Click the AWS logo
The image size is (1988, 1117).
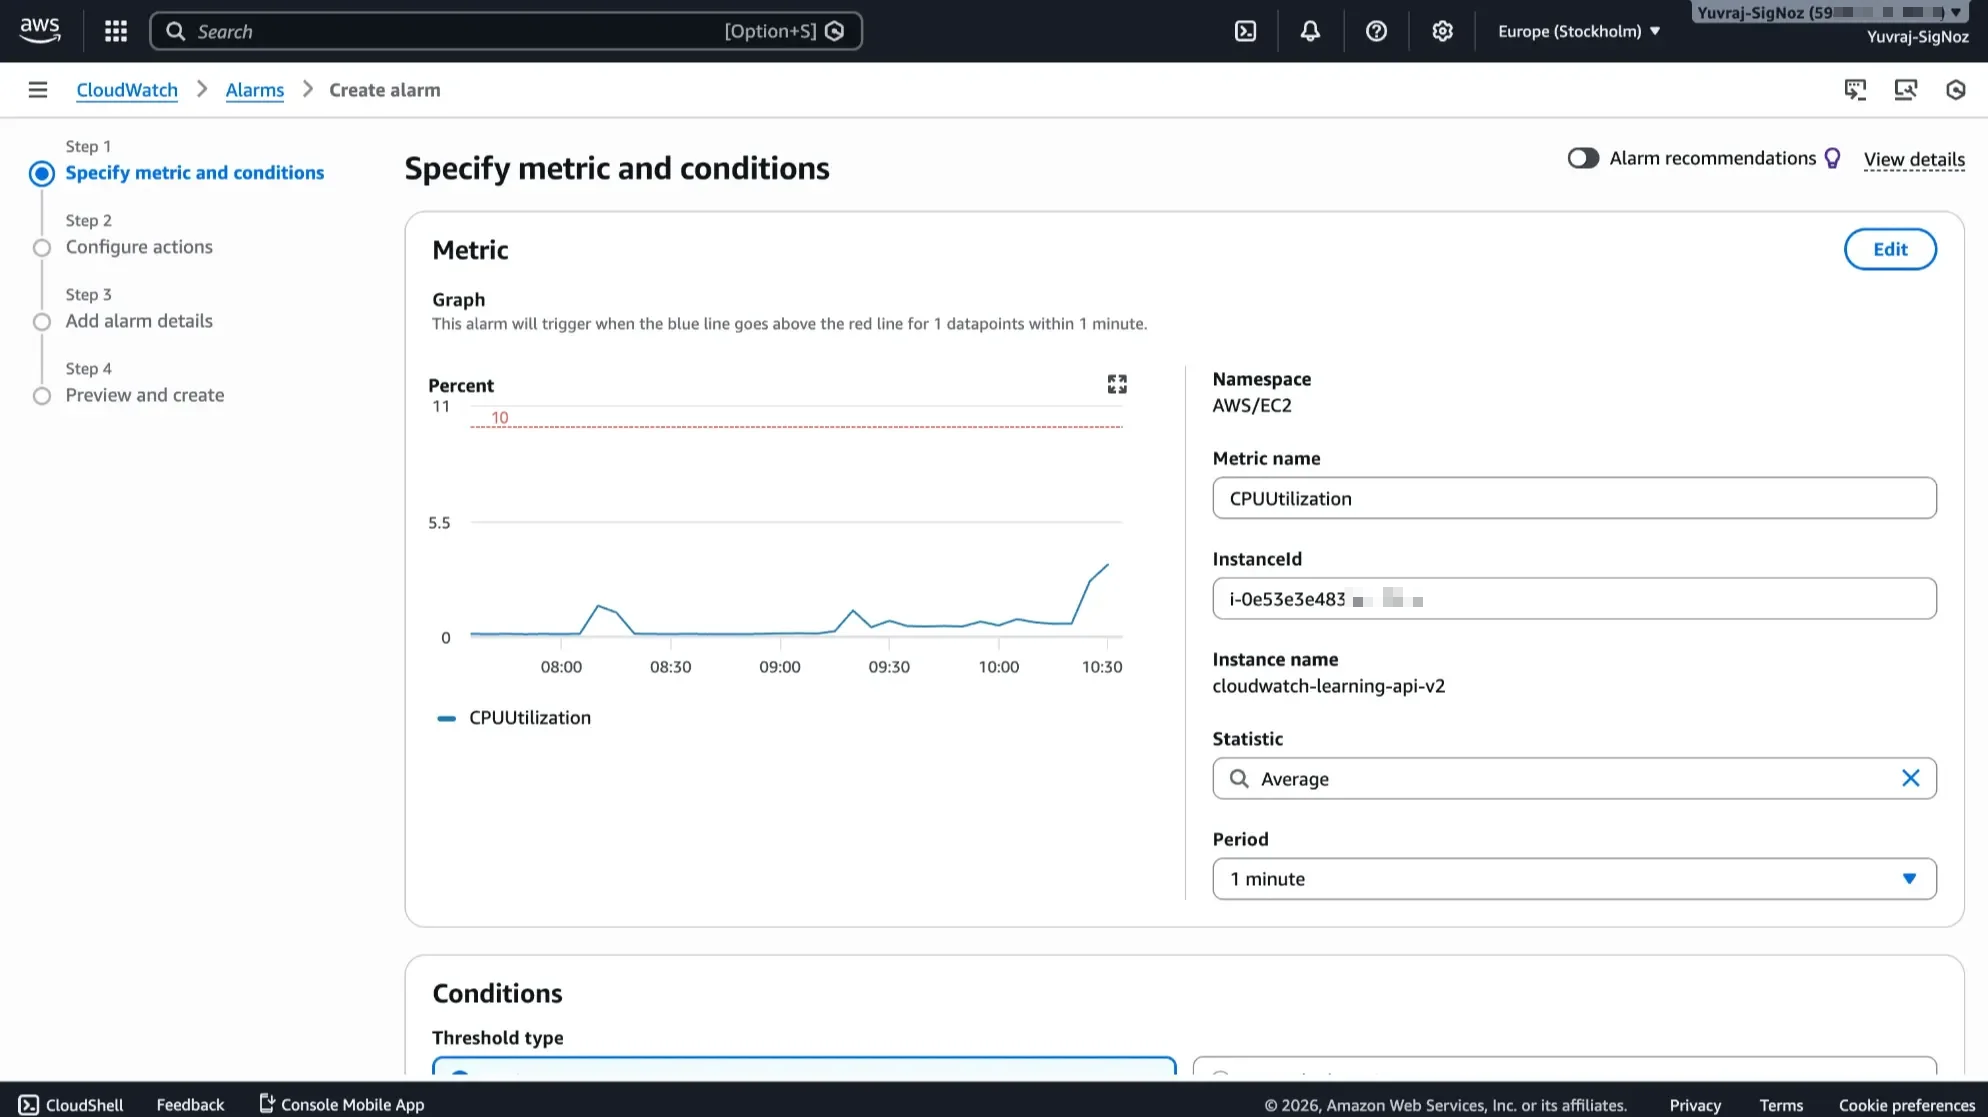click(39, 30)
